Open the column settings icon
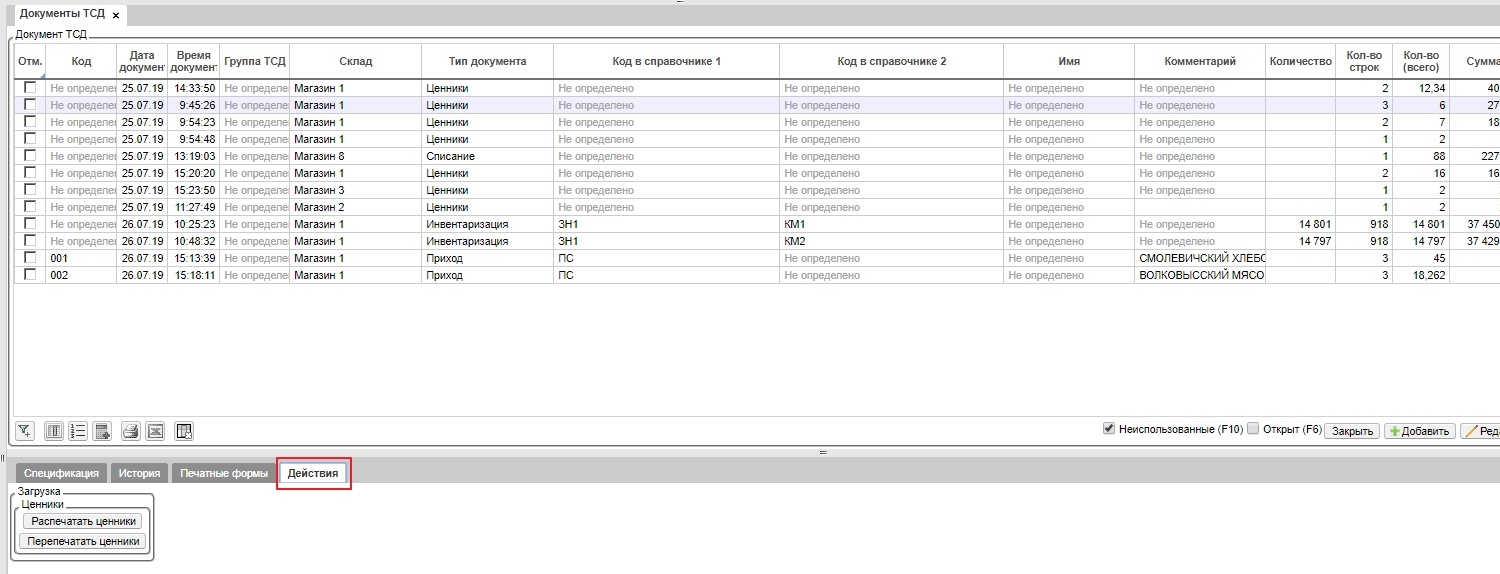1500x574 pixels. (54, 431)
